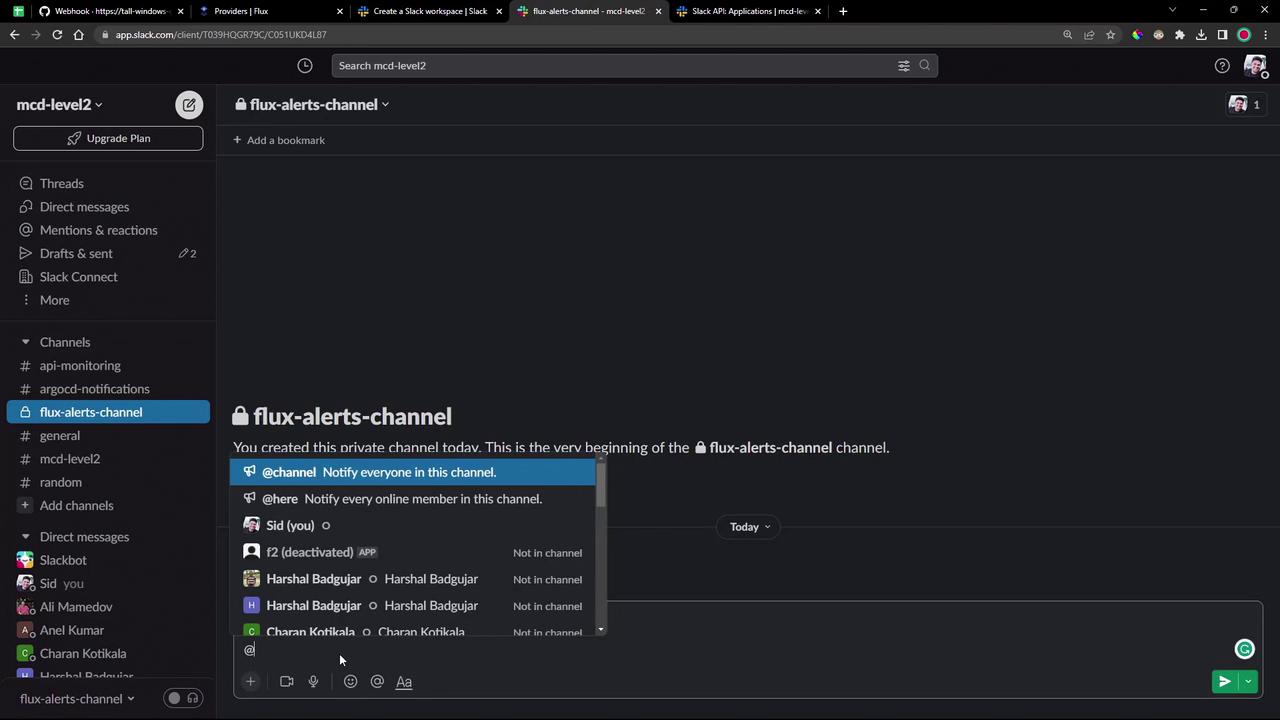Choose f2 (deactivated) app from mention list
Screen dimensions: 1280x720
click(x=413, y=552)
